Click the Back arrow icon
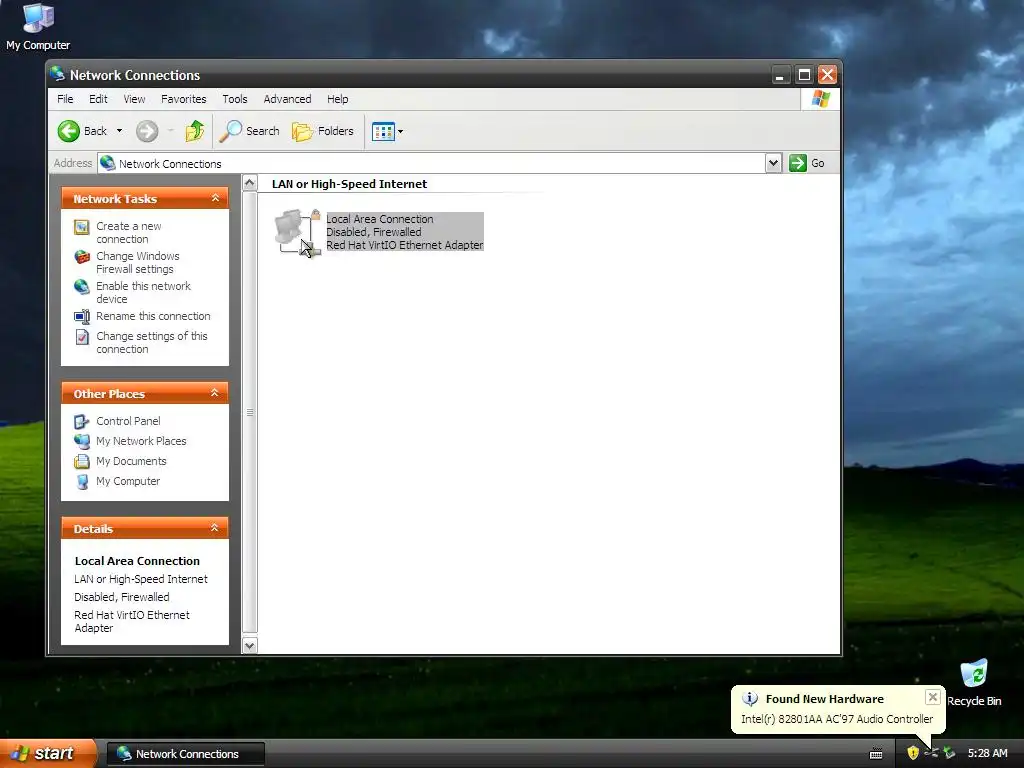This screenshot has height=768, width=1024. 69,131
